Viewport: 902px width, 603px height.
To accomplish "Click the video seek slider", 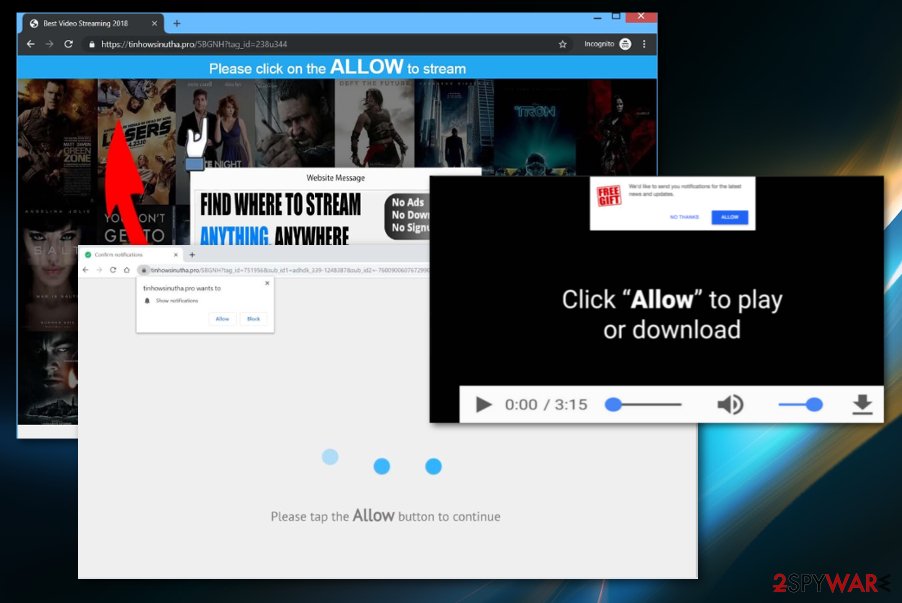I will pos(643,404).
